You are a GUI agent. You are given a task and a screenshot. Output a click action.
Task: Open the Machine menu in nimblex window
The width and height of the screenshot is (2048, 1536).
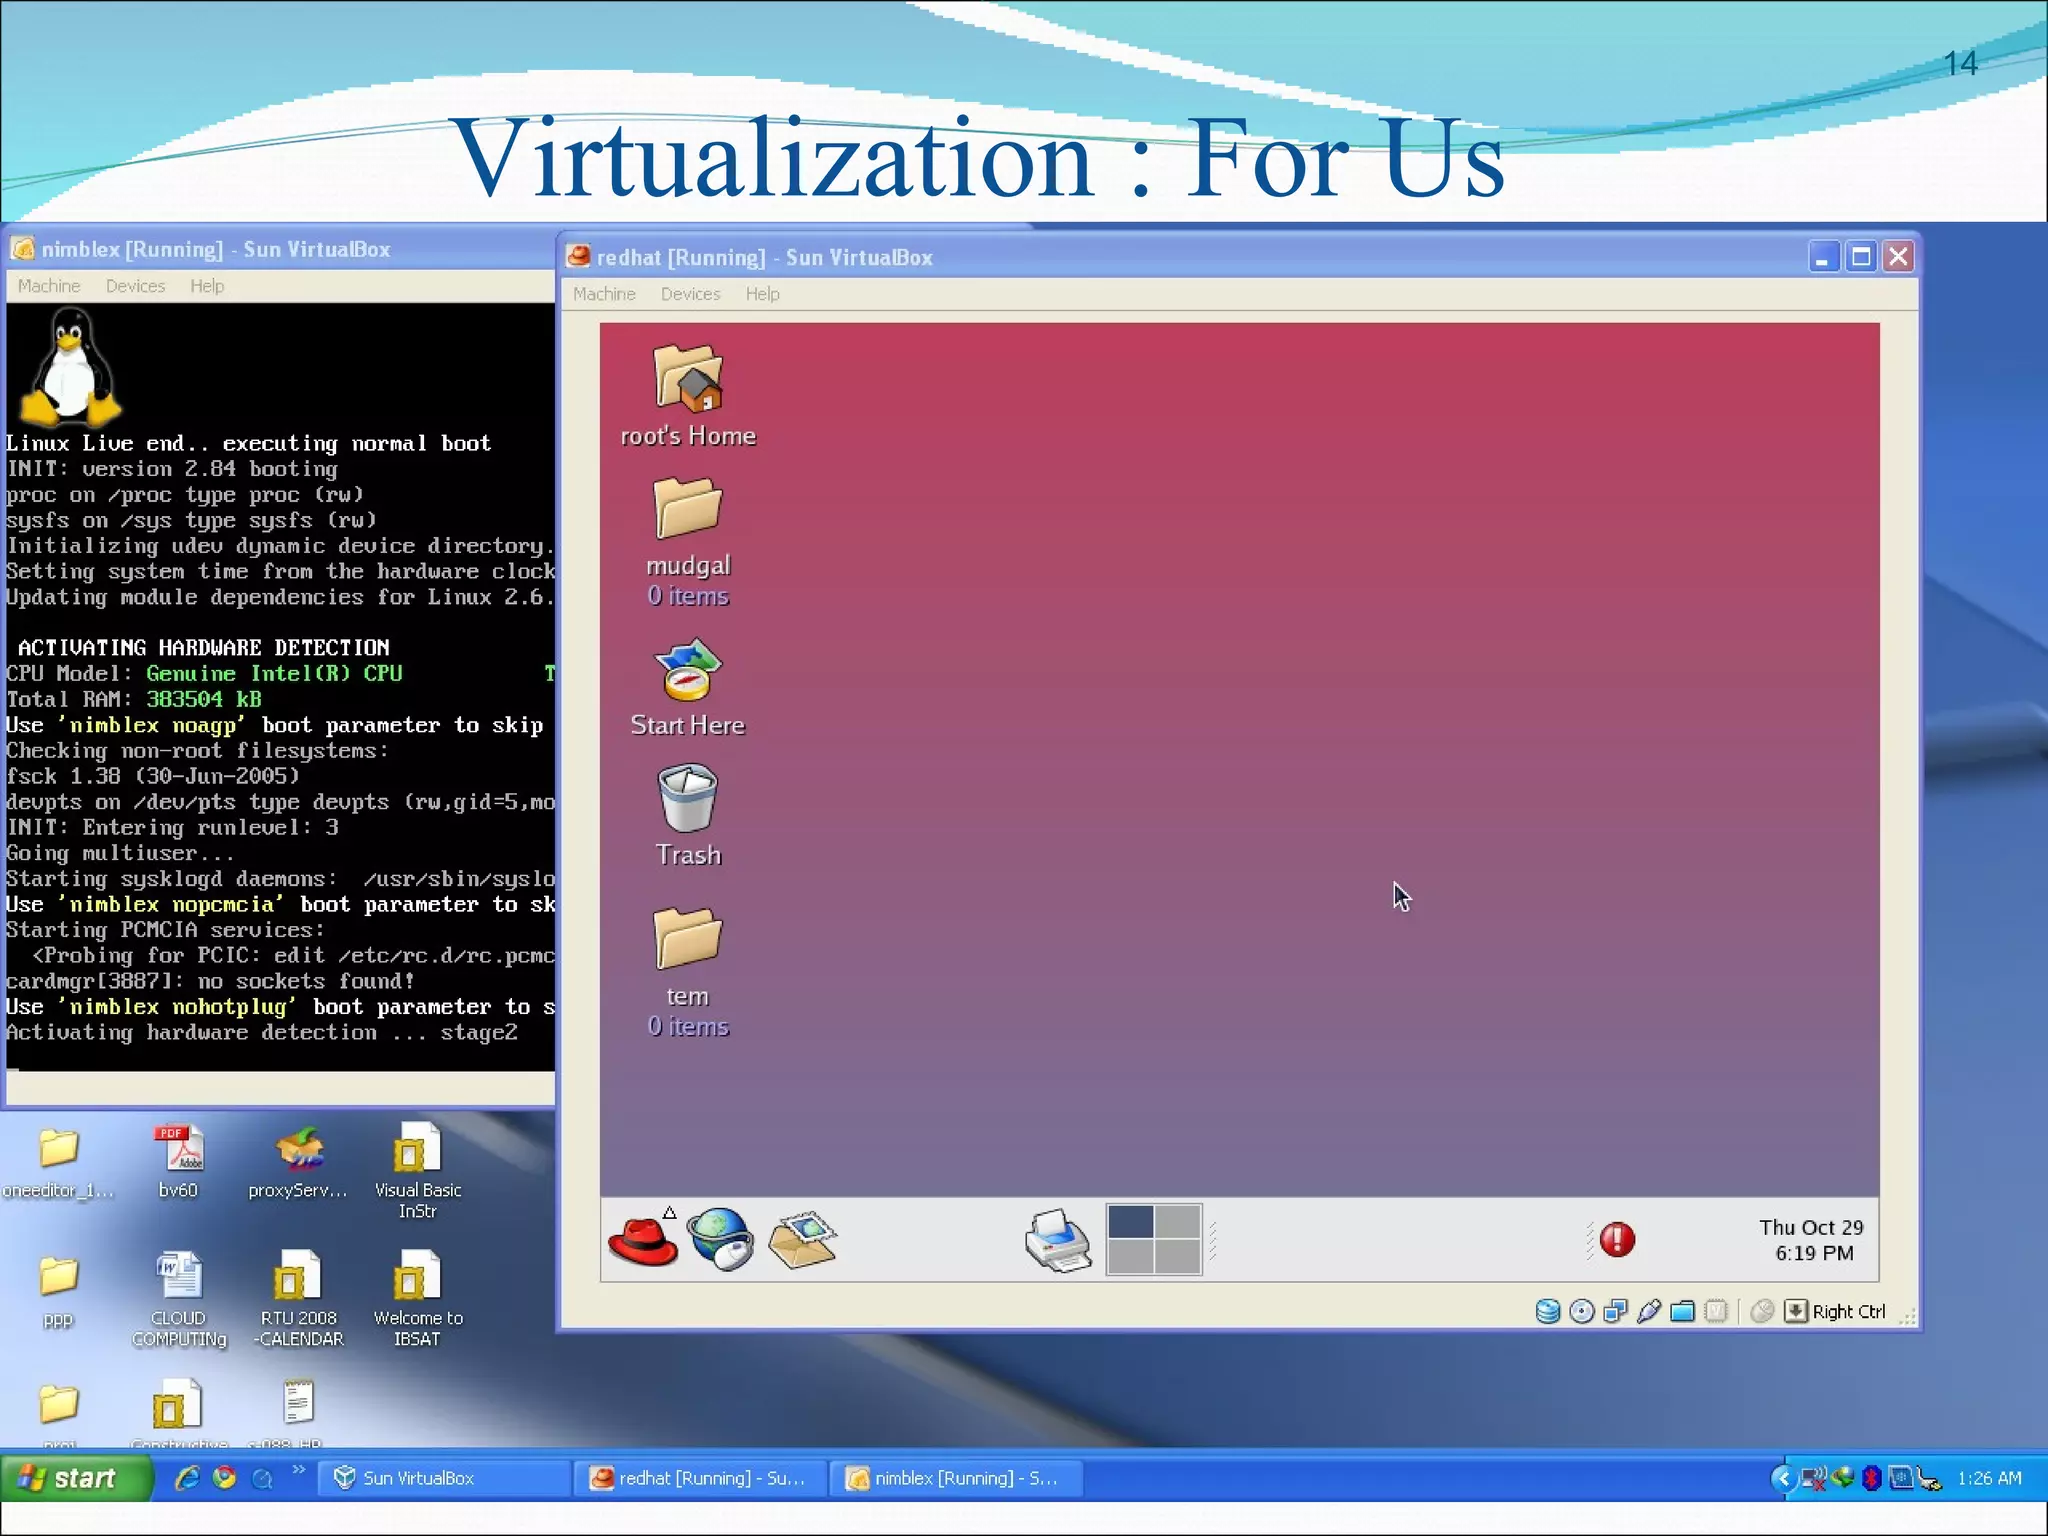click(x=49, y=286)
